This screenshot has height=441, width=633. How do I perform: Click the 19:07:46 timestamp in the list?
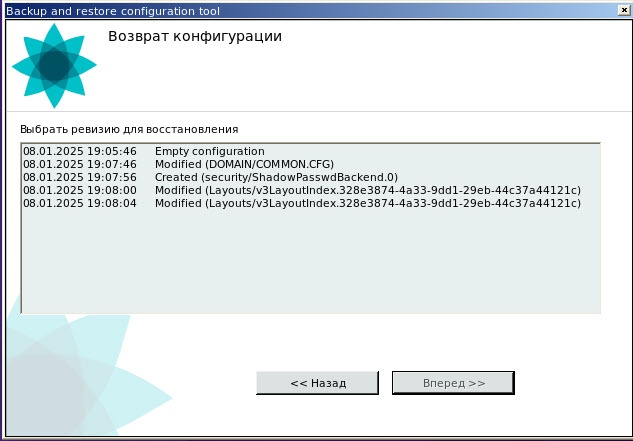coord(80,164)
